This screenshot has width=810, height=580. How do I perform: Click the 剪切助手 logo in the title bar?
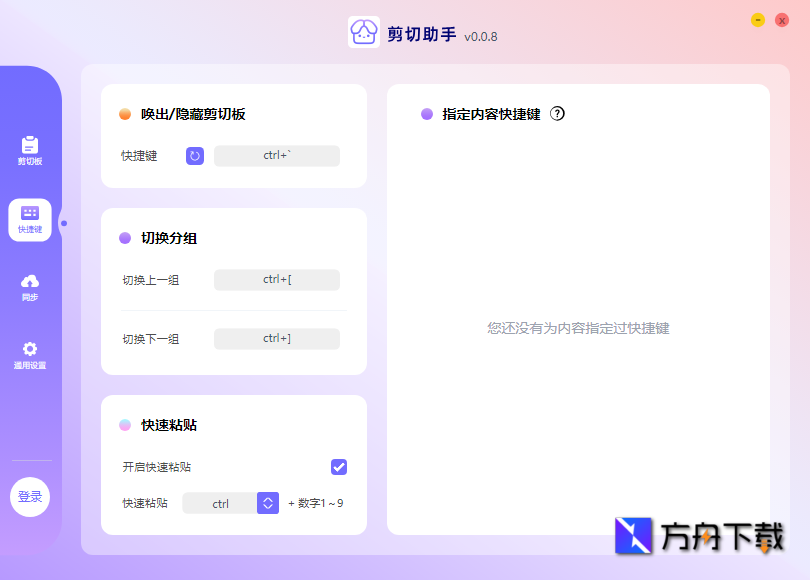pyautogui.click(x=362, y=32)
